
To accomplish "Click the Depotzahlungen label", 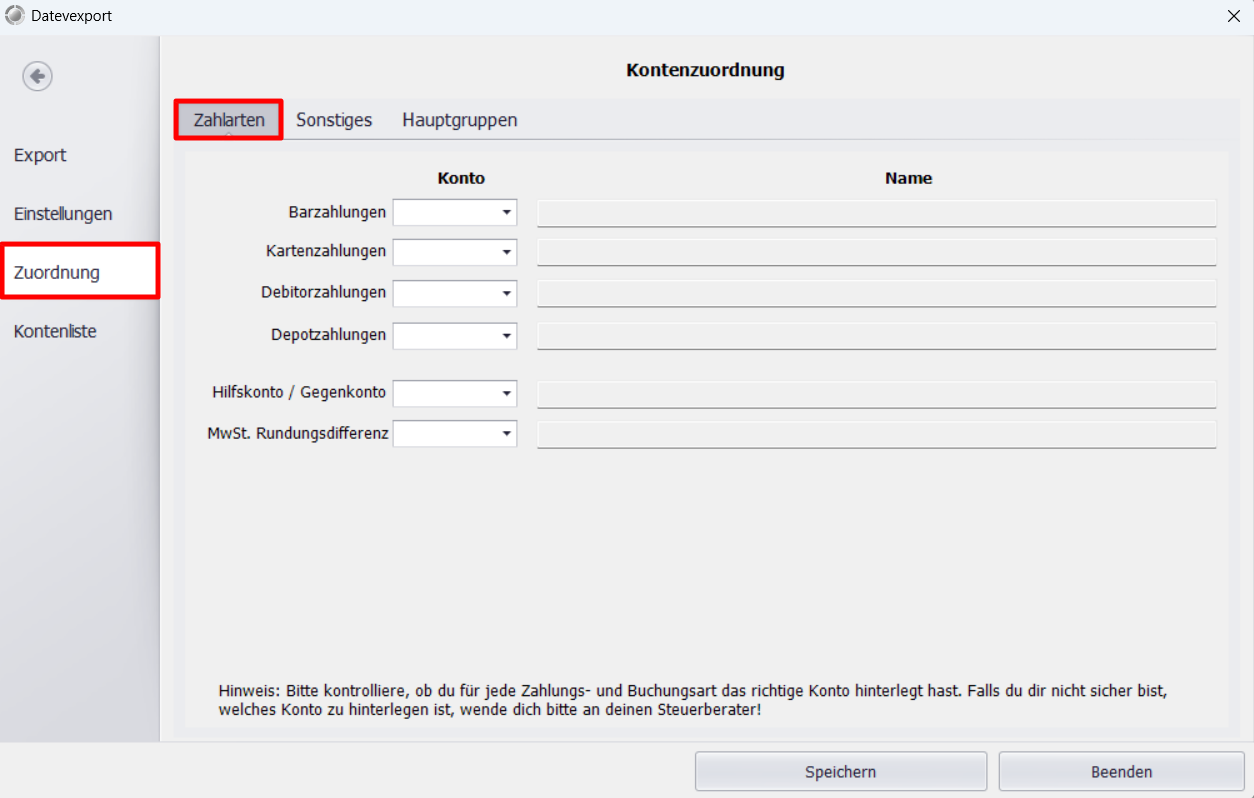I will click(x=328, y=335).
